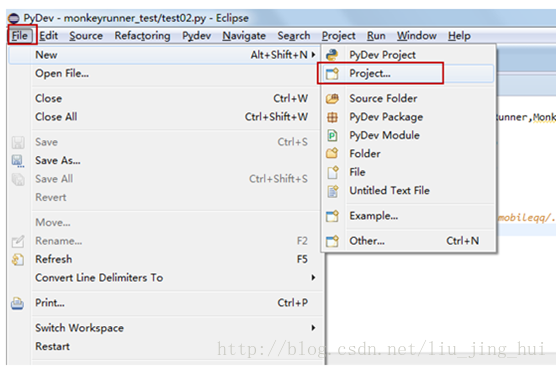Click the Rename pencil icon
Image resolution: width=558 pixels, height=369 pixels.
(x=18, y=241)
